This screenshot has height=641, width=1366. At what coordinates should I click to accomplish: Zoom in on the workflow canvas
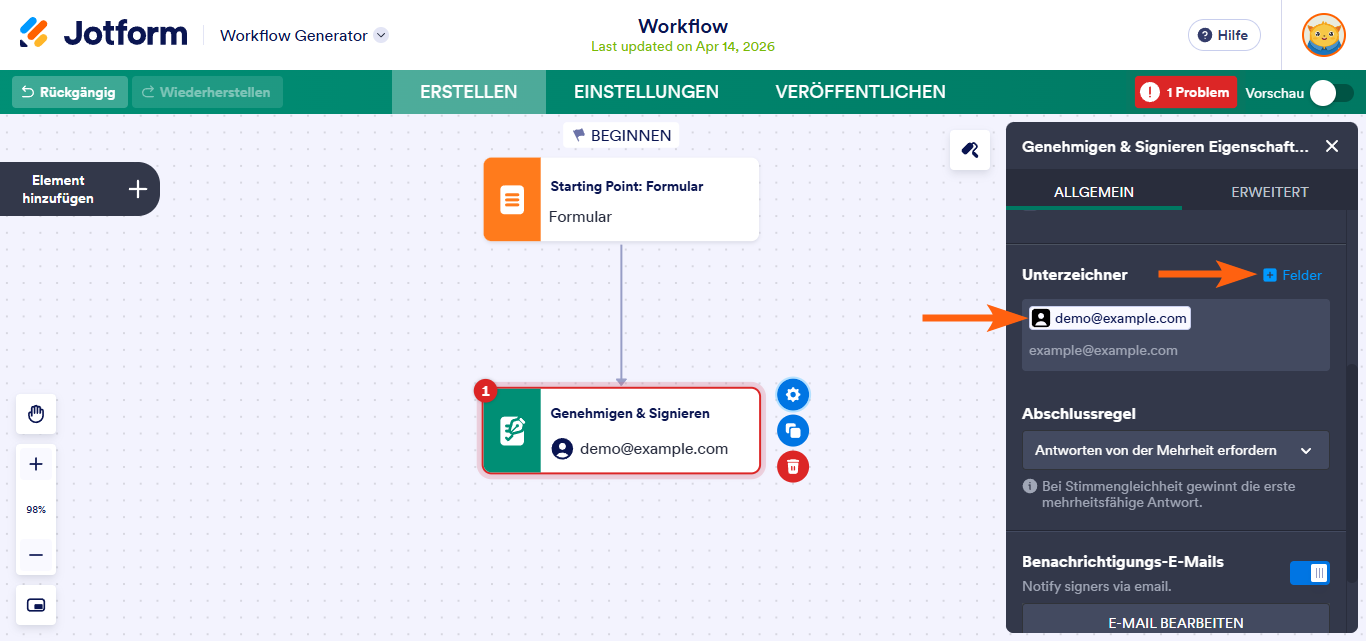[x=35, y=462]
